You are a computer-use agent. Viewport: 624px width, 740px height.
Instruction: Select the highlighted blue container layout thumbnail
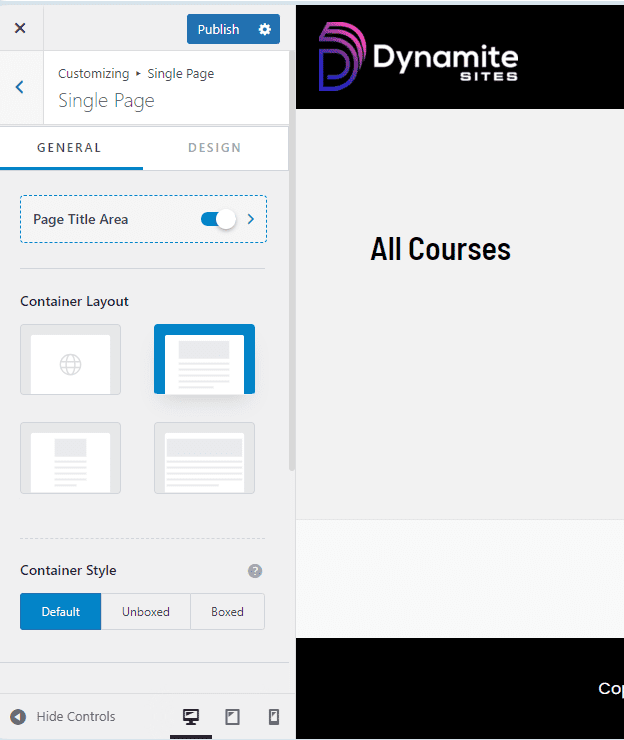[x=204, y=360]
